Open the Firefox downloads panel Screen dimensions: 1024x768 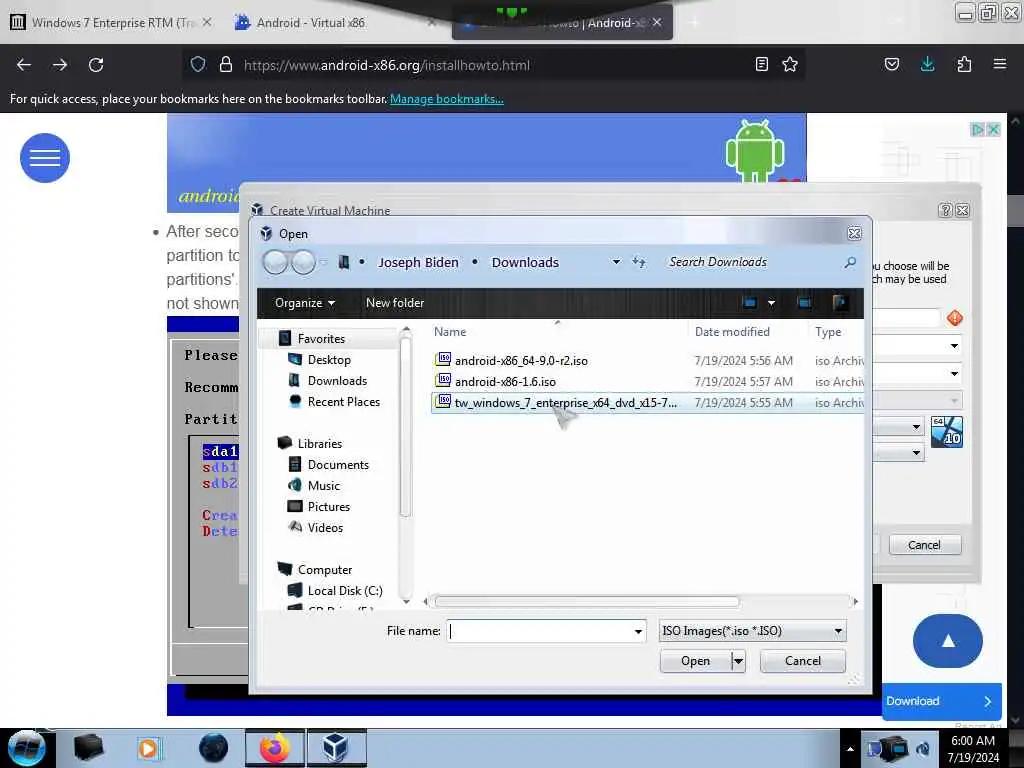point(927,64)
